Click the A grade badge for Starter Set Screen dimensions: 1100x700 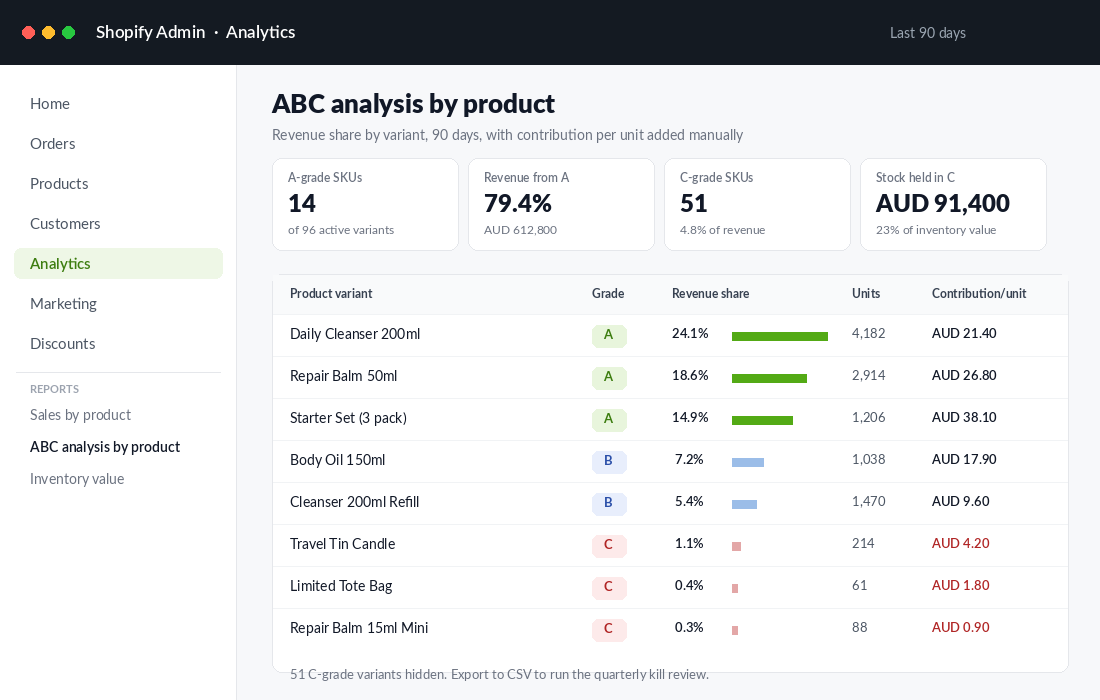609,419
